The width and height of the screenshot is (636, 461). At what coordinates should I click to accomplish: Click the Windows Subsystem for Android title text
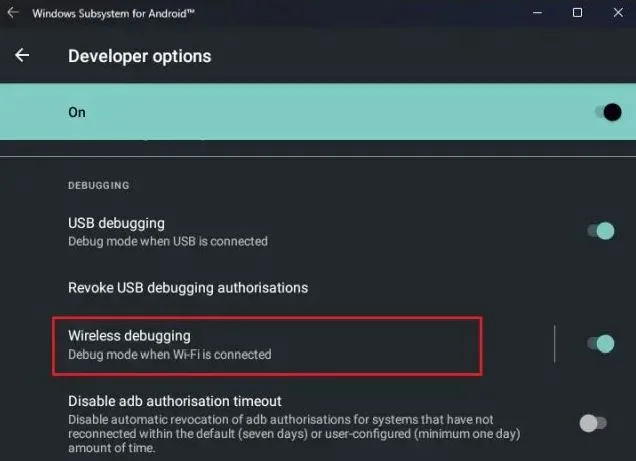[114, 13]
